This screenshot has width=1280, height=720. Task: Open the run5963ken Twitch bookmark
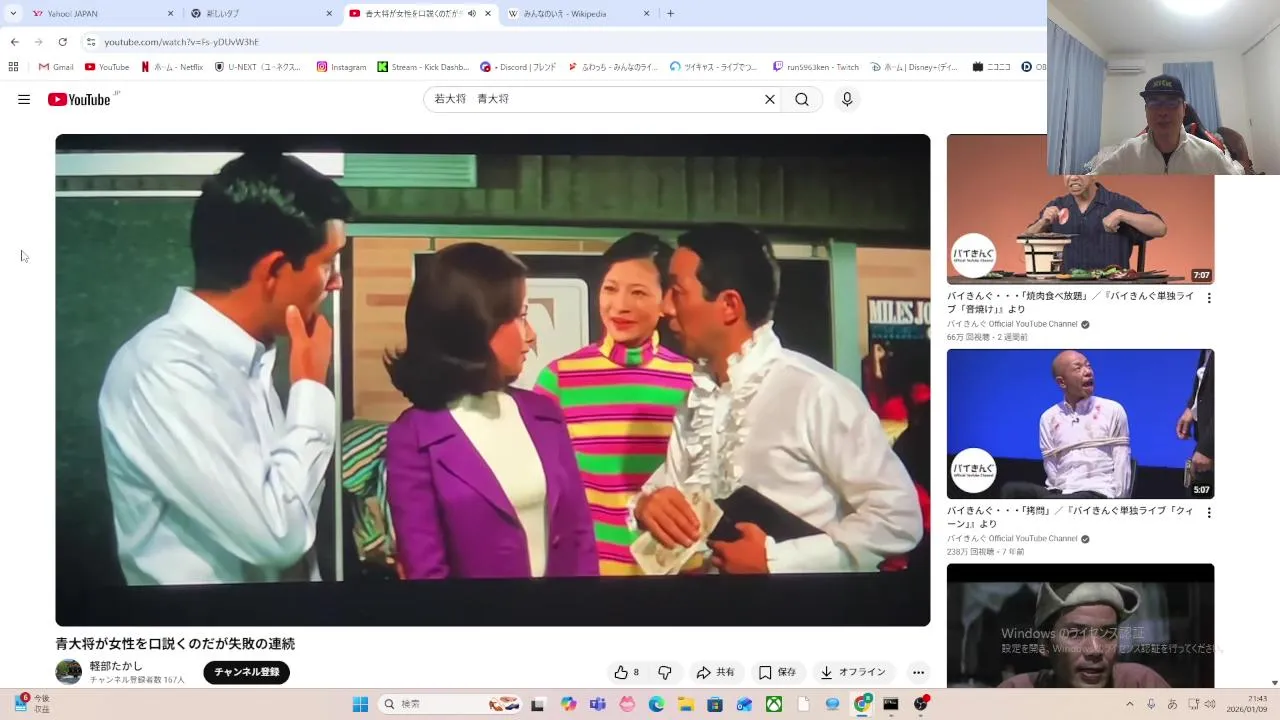pos(816,67)
